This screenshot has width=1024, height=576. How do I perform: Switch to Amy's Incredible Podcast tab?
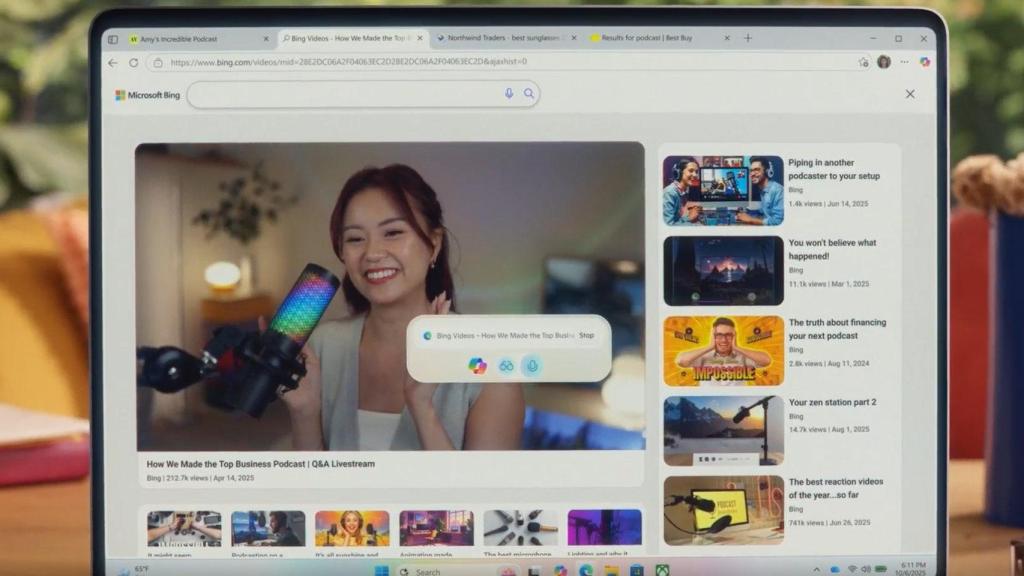(x=190, y=39)
